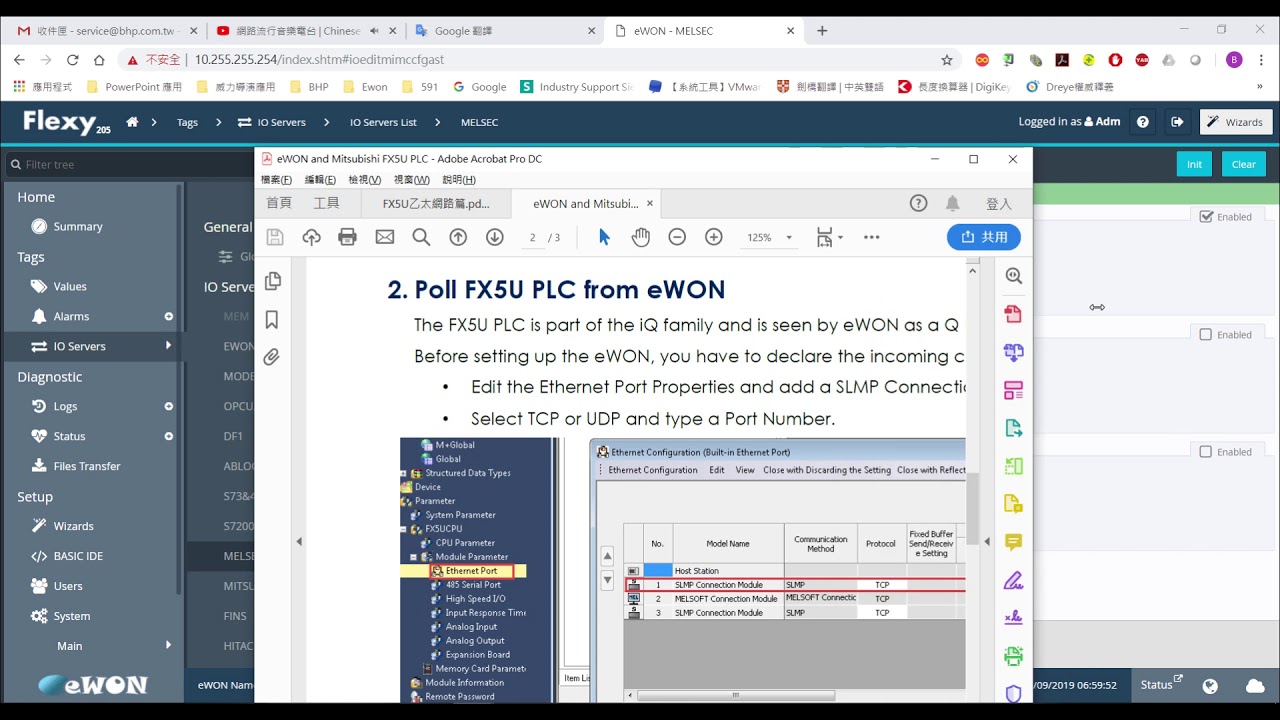
Task: Click the 登入 sign-in link in Acrobat
Action: [x=999, y=204]
